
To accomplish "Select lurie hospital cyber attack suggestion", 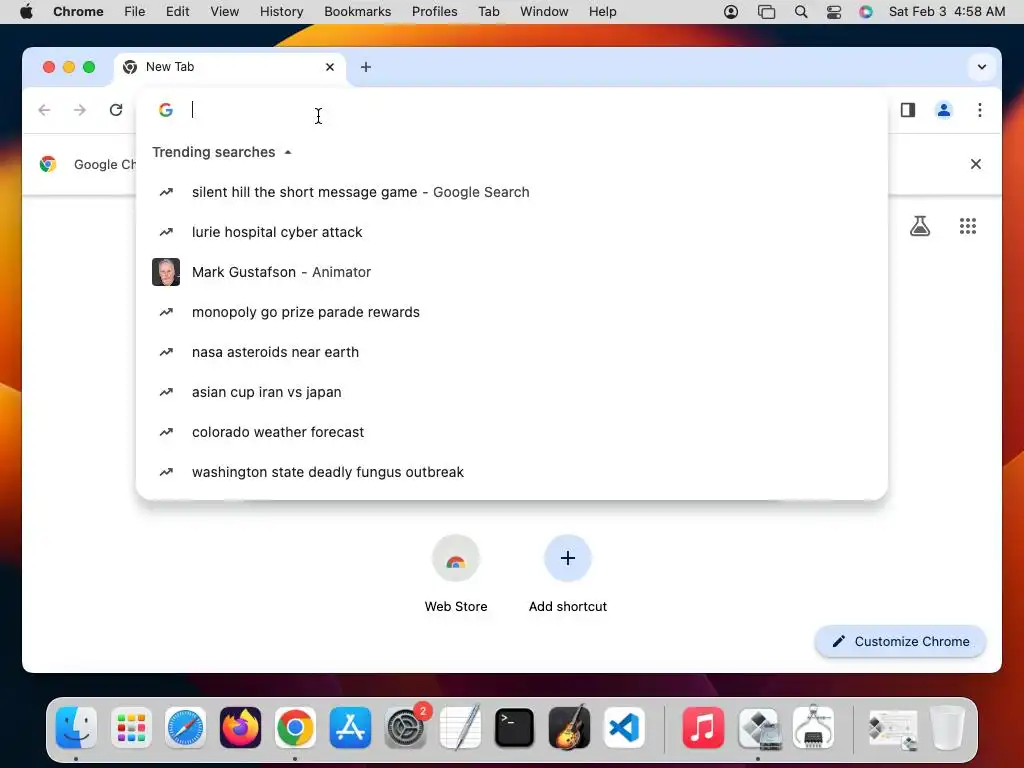I will point(511,232).
